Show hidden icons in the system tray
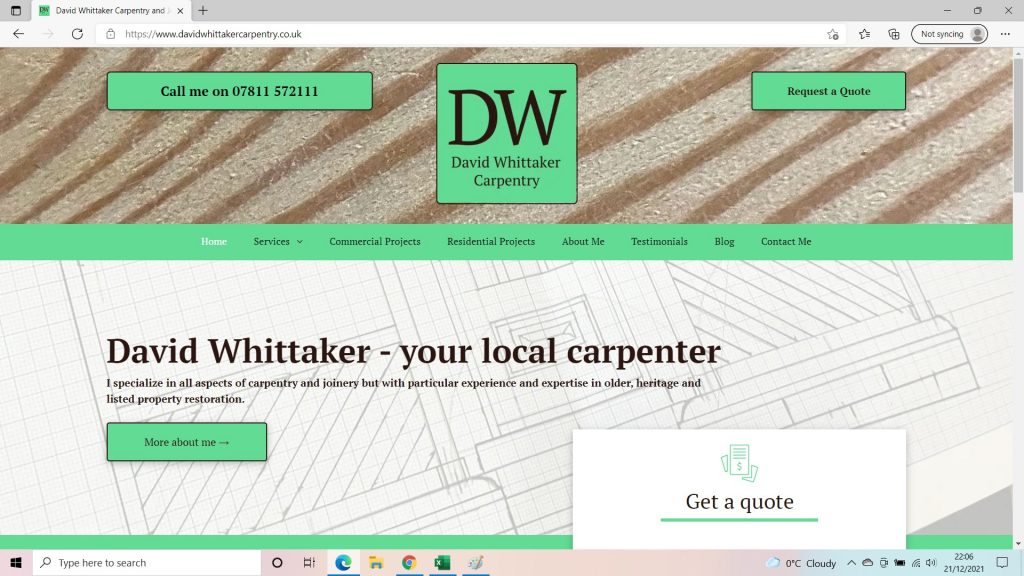The image size is (1024, 576). click(851, 562)
